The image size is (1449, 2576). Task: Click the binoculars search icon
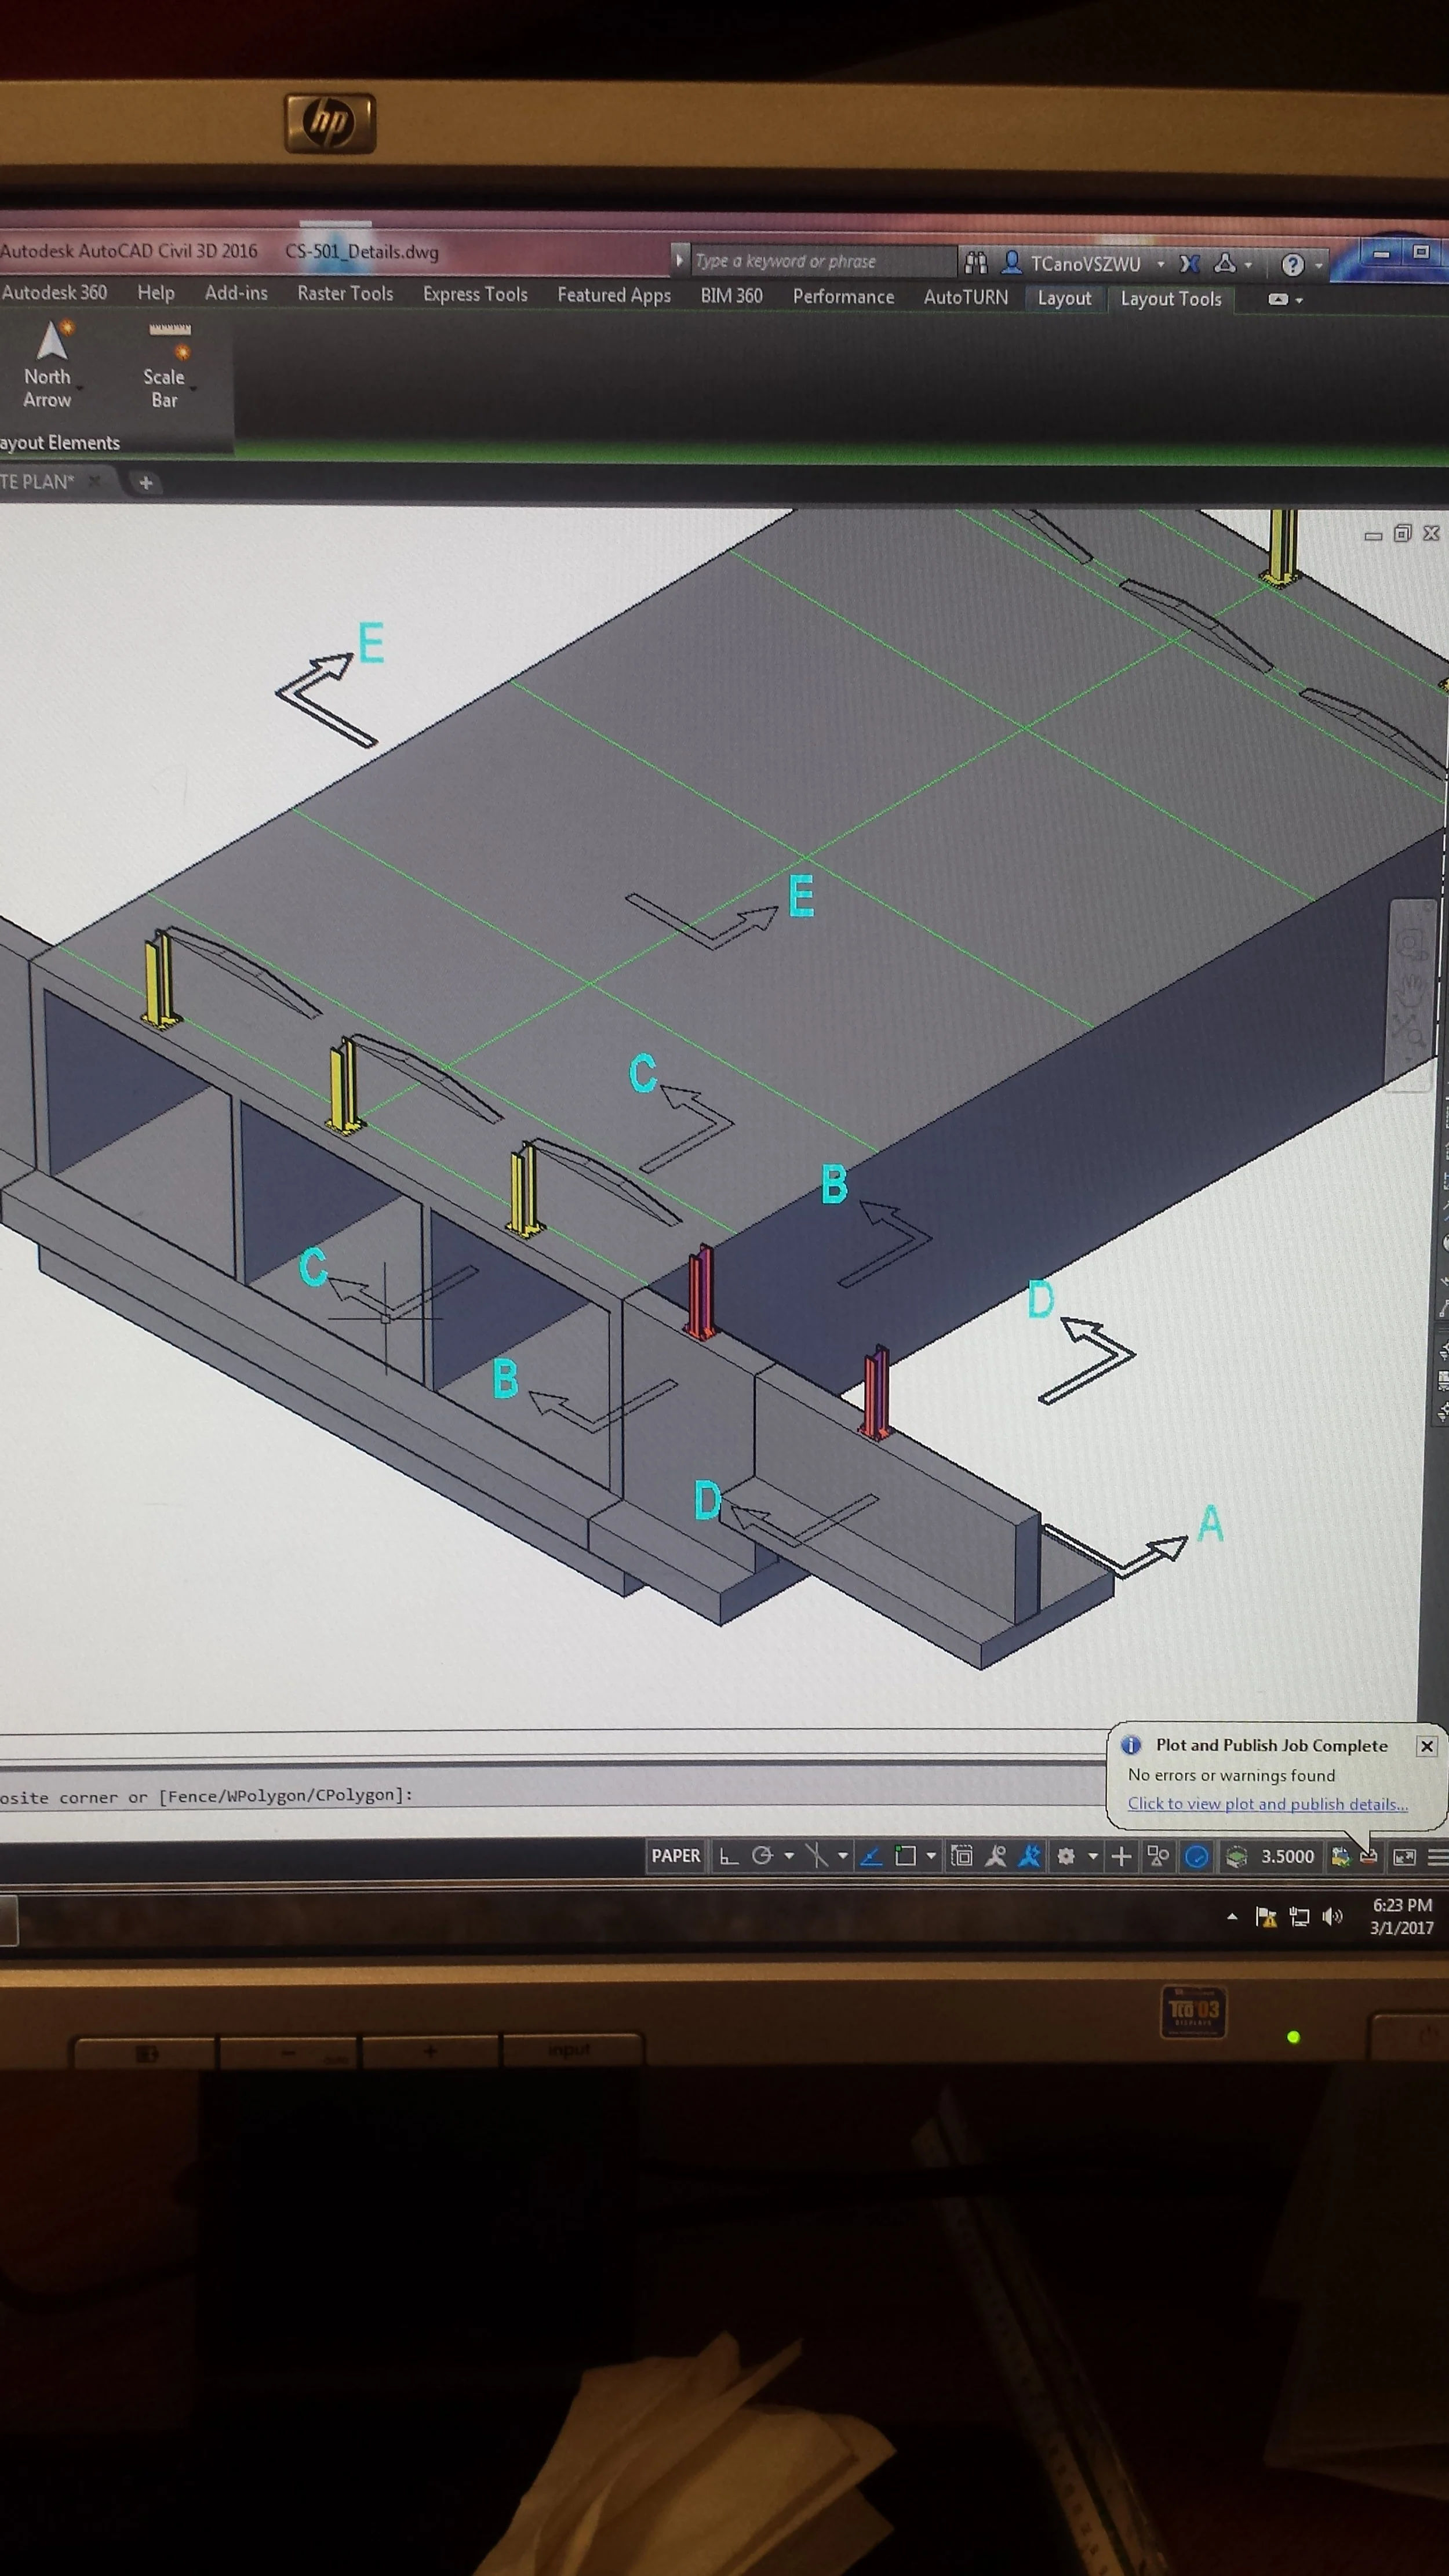976,263
